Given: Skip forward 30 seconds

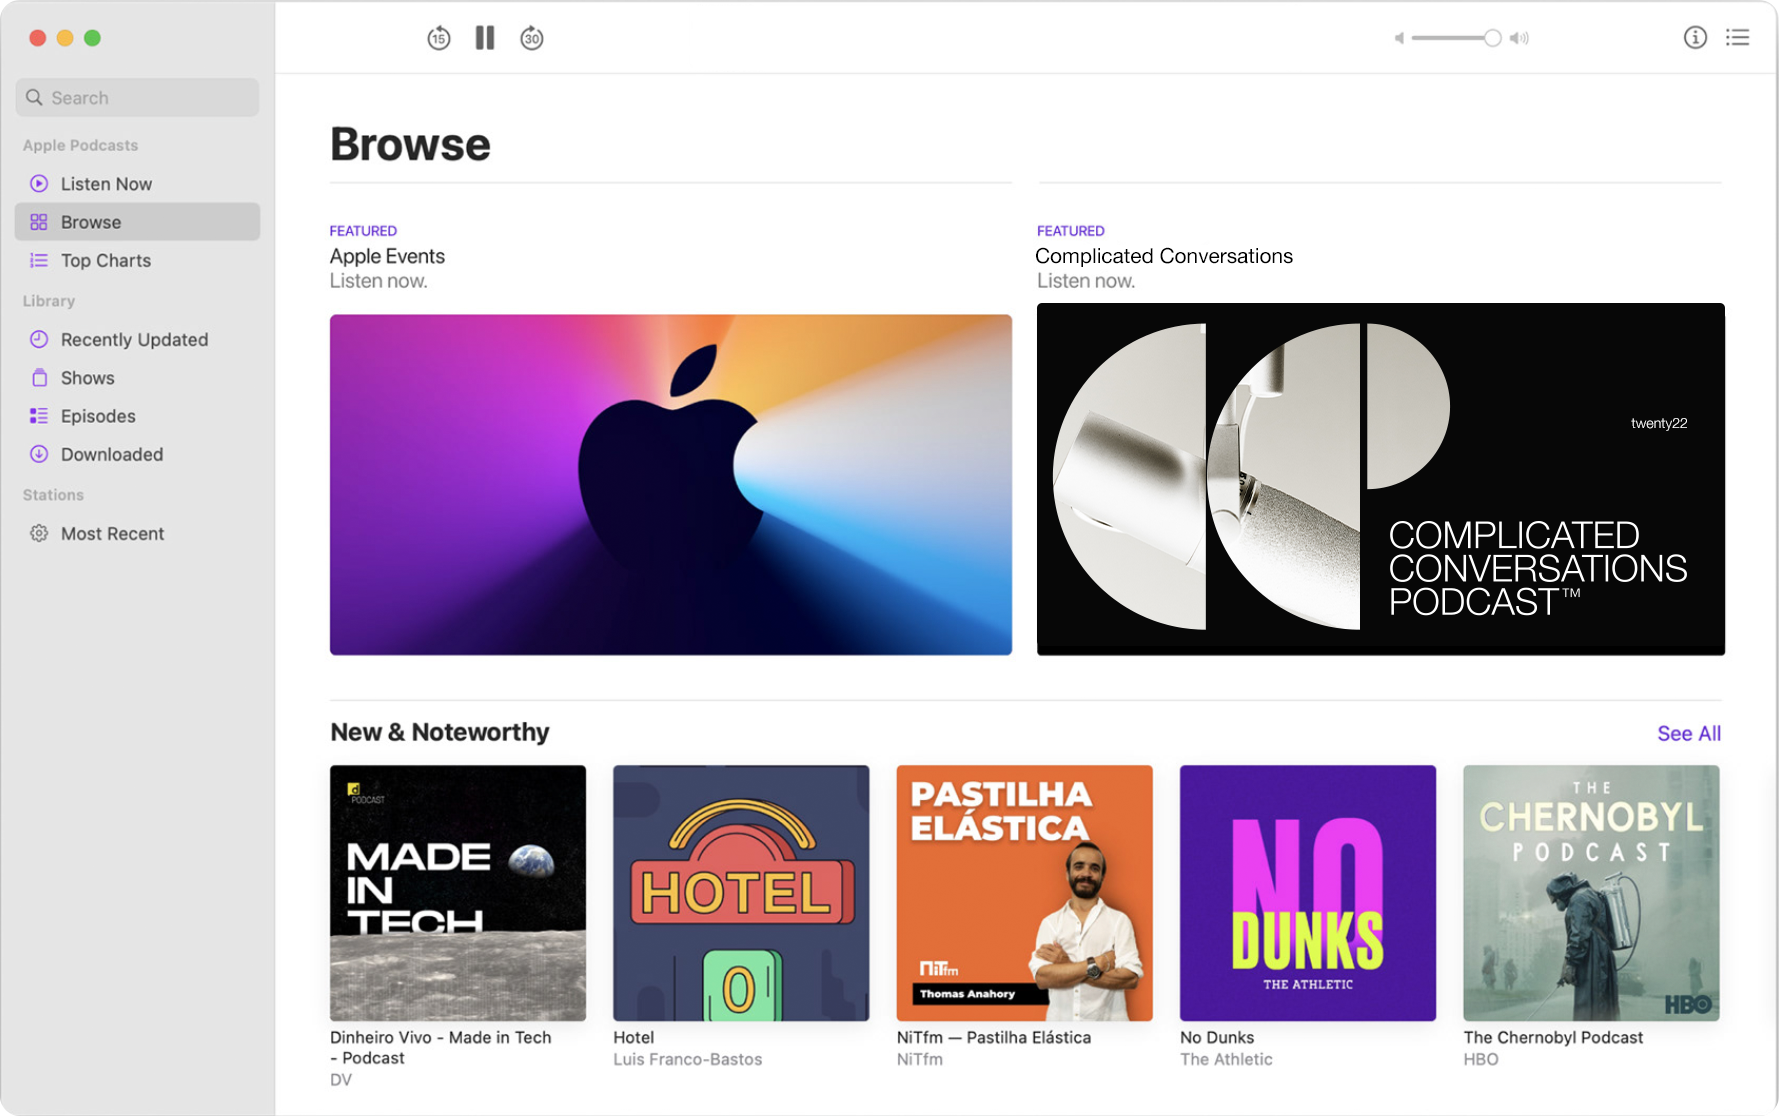Looking at the screenshot, I should (x=532, y=38).
